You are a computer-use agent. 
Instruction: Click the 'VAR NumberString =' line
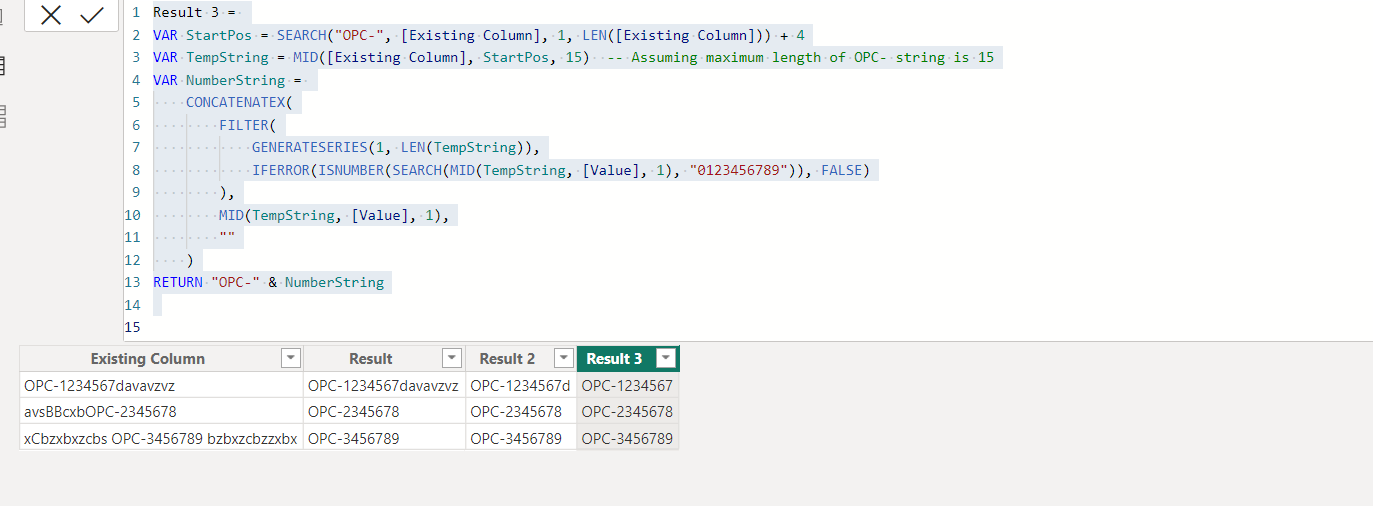[227, 80]
